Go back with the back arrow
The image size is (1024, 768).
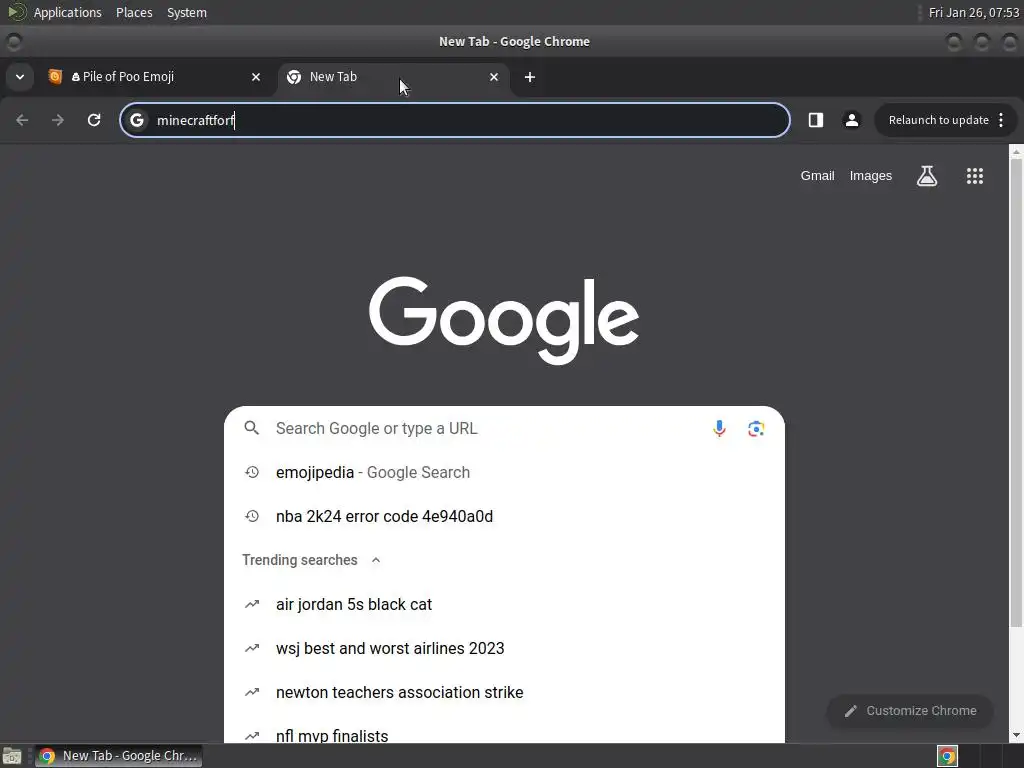pos(22,120)
